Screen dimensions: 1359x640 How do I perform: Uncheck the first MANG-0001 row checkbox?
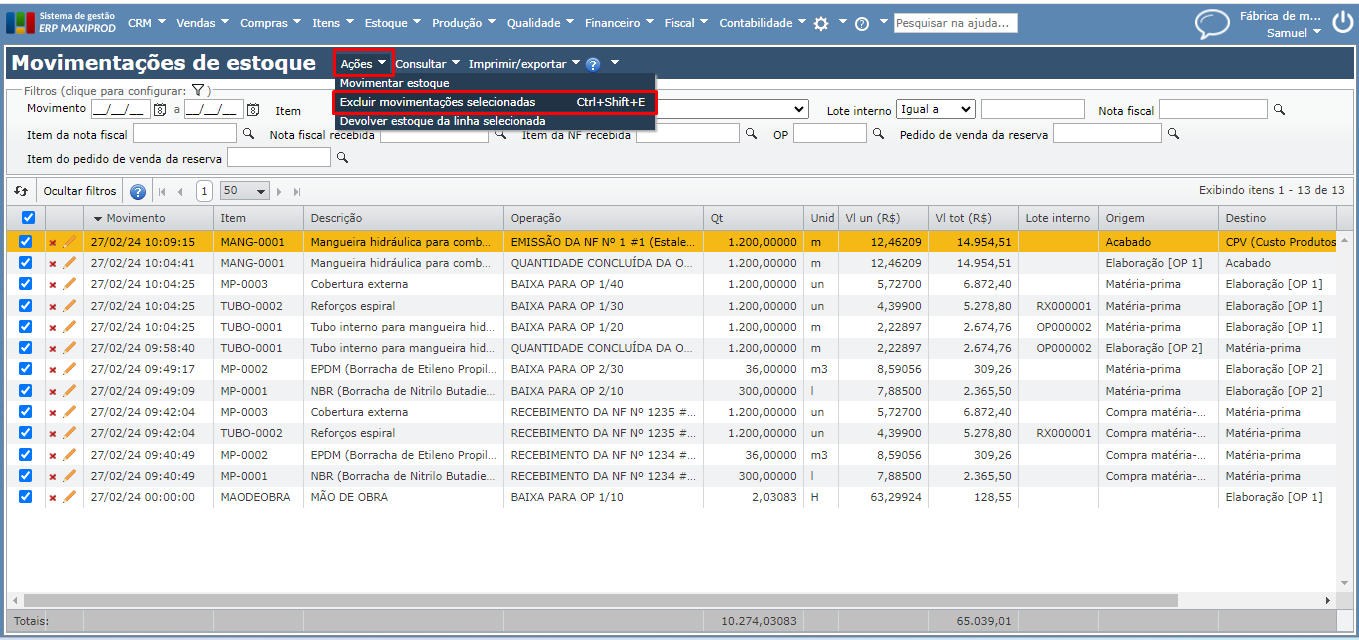(x=26, y=242)
